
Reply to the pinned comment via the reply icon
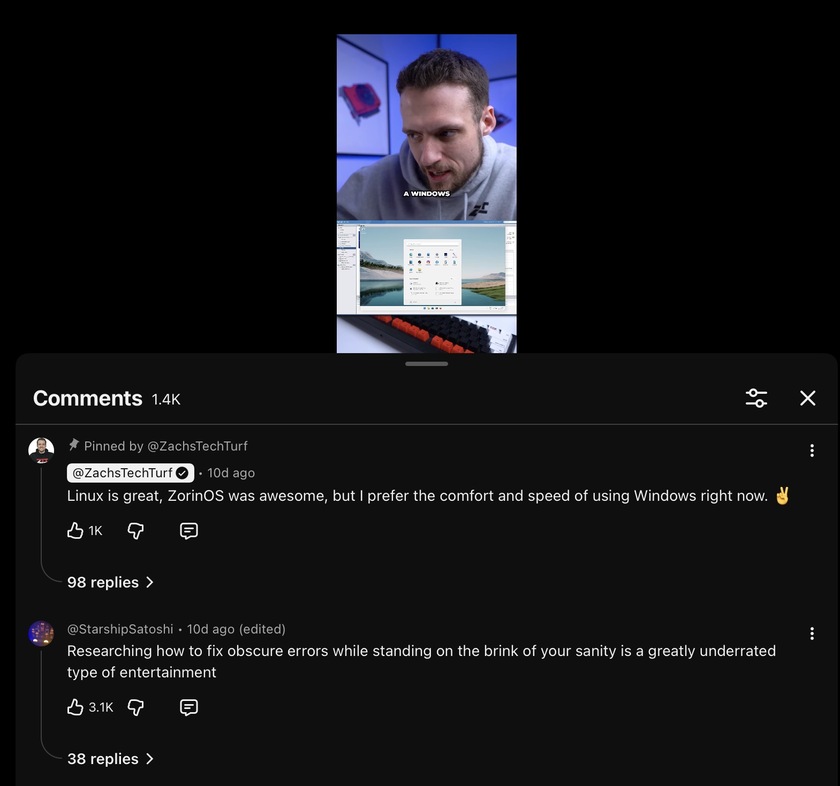click(x=189, y=530)
